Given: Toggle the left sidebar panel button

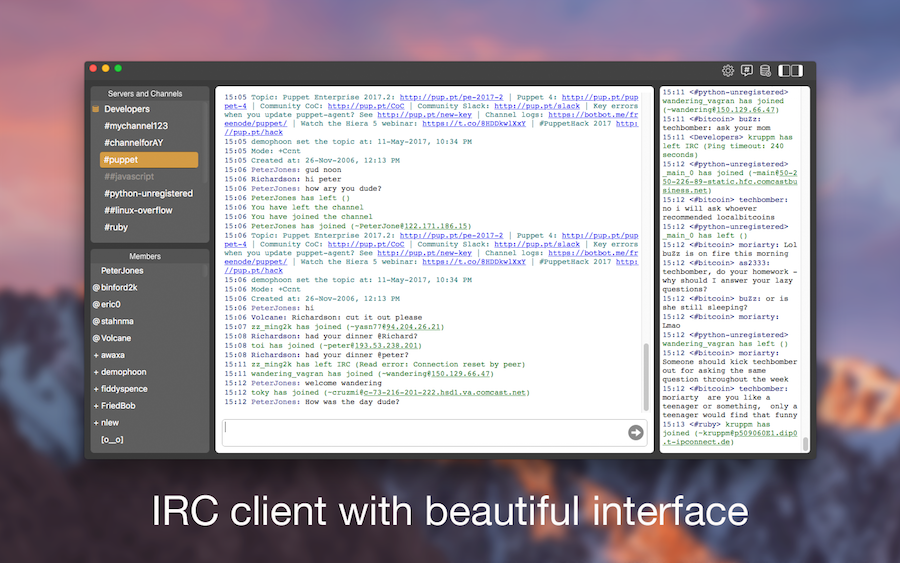Looking at the screenshot, I should (784, 71).
